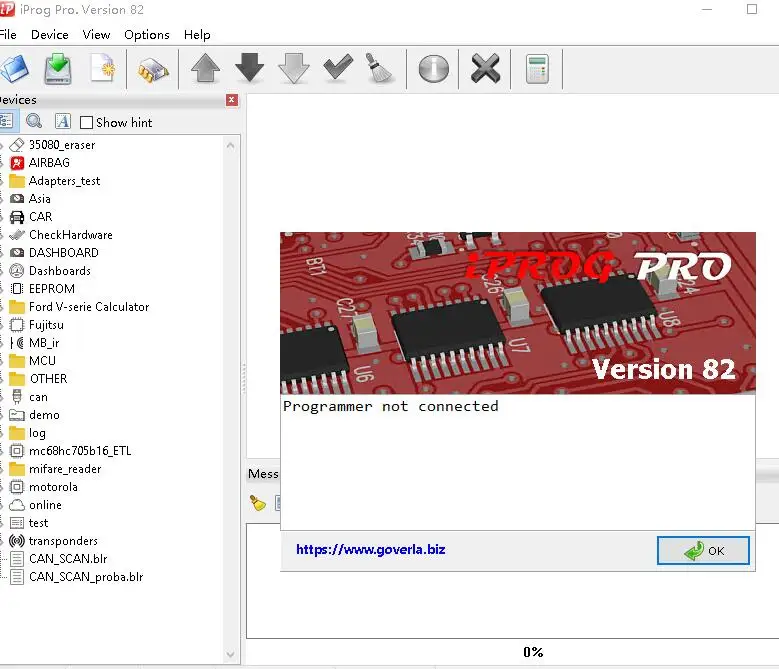Select the Asia tree item
This screenshot has height=669, width=779.
tap(39, 199)
